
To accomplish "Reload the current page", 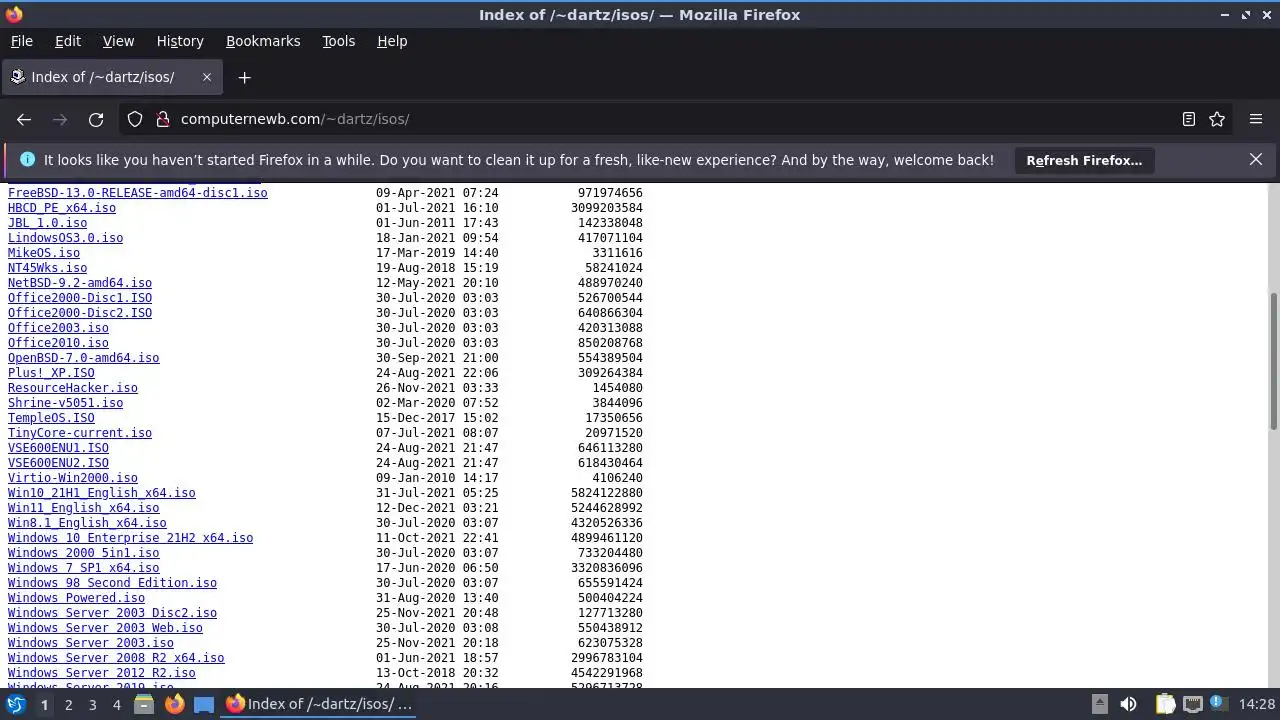I will (x=96, y=119).
